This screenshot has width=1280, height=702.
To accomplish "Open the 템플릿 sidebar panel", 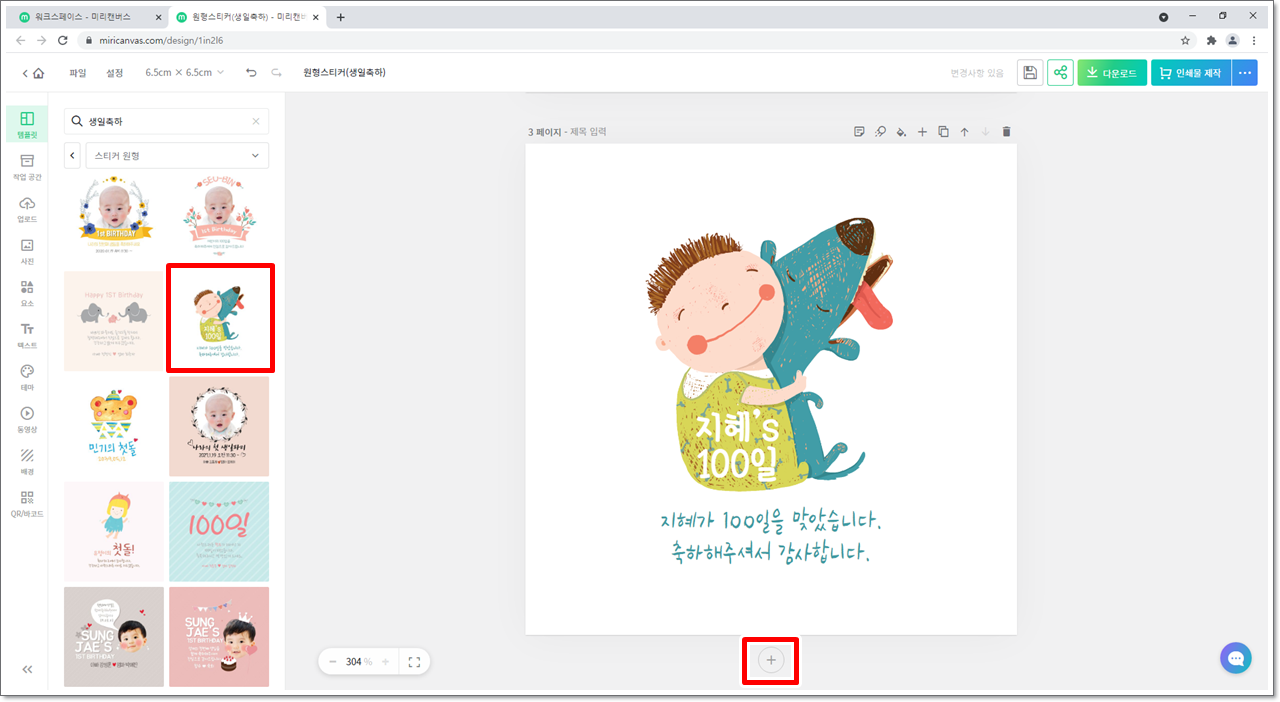I will point(27,124).
